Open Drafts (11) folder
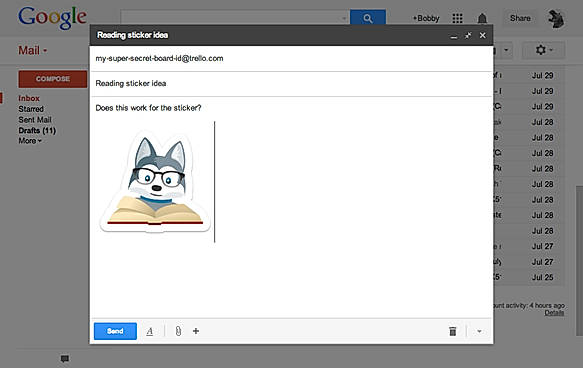This screenshot has width=583, height=368. (37, 130)
